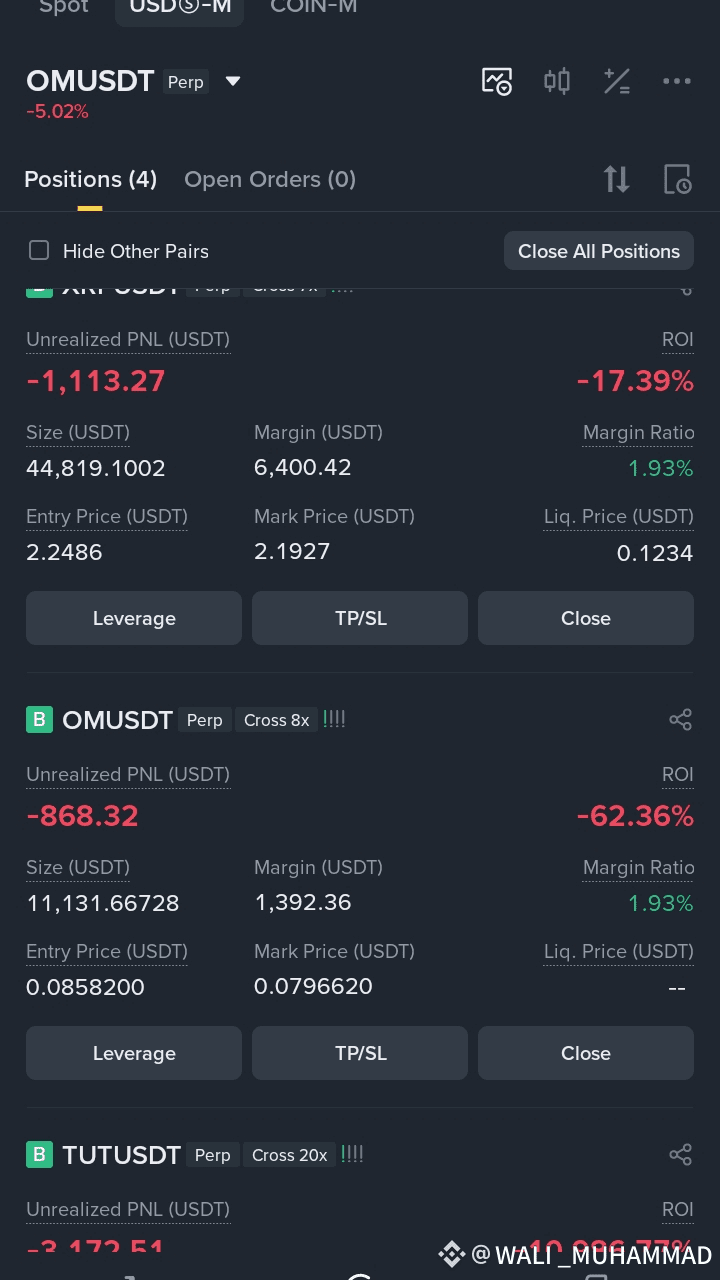720x1280 pixels.
Task: Switch to the Open Orders (0) tab
Action: [270, 179]
